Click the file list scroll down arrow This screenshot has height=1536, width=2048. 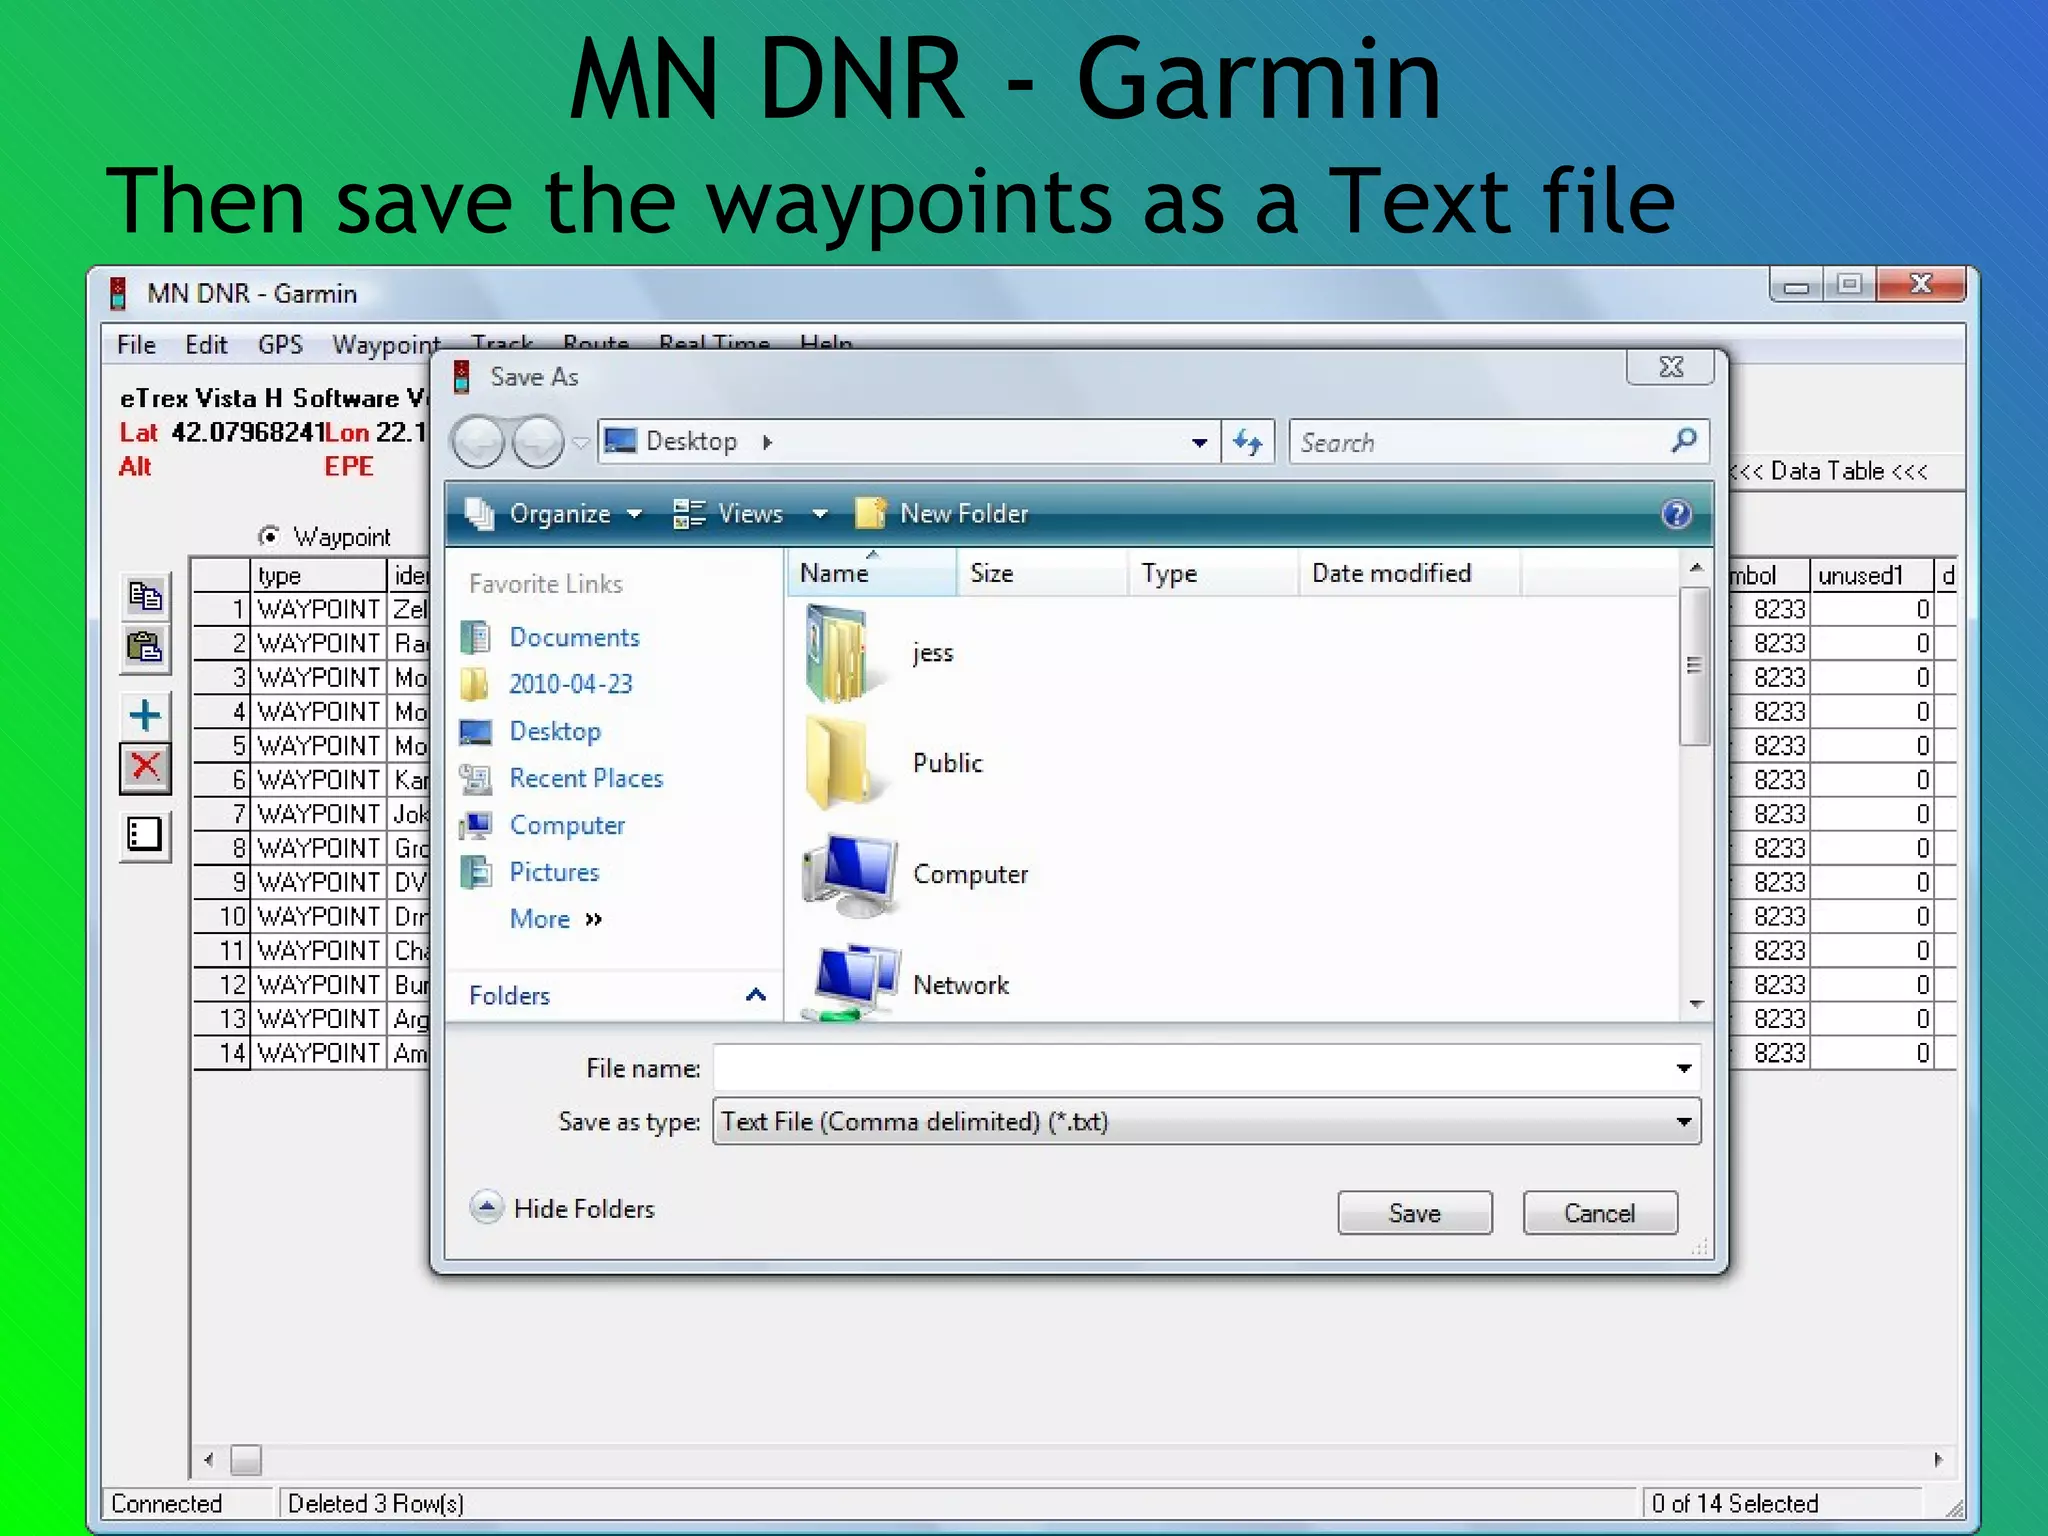tap(1696, 1003)
